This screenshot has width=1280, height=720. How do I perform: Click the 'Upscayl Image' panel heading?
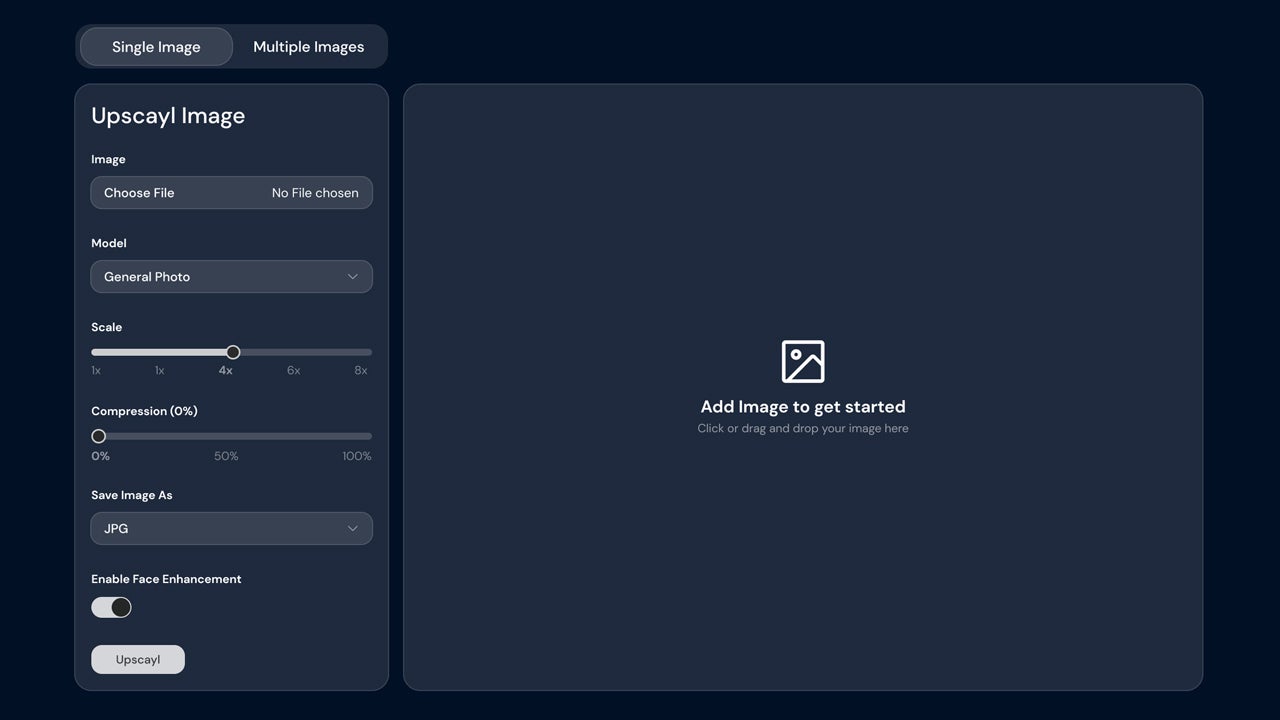(x=168, y=116)
